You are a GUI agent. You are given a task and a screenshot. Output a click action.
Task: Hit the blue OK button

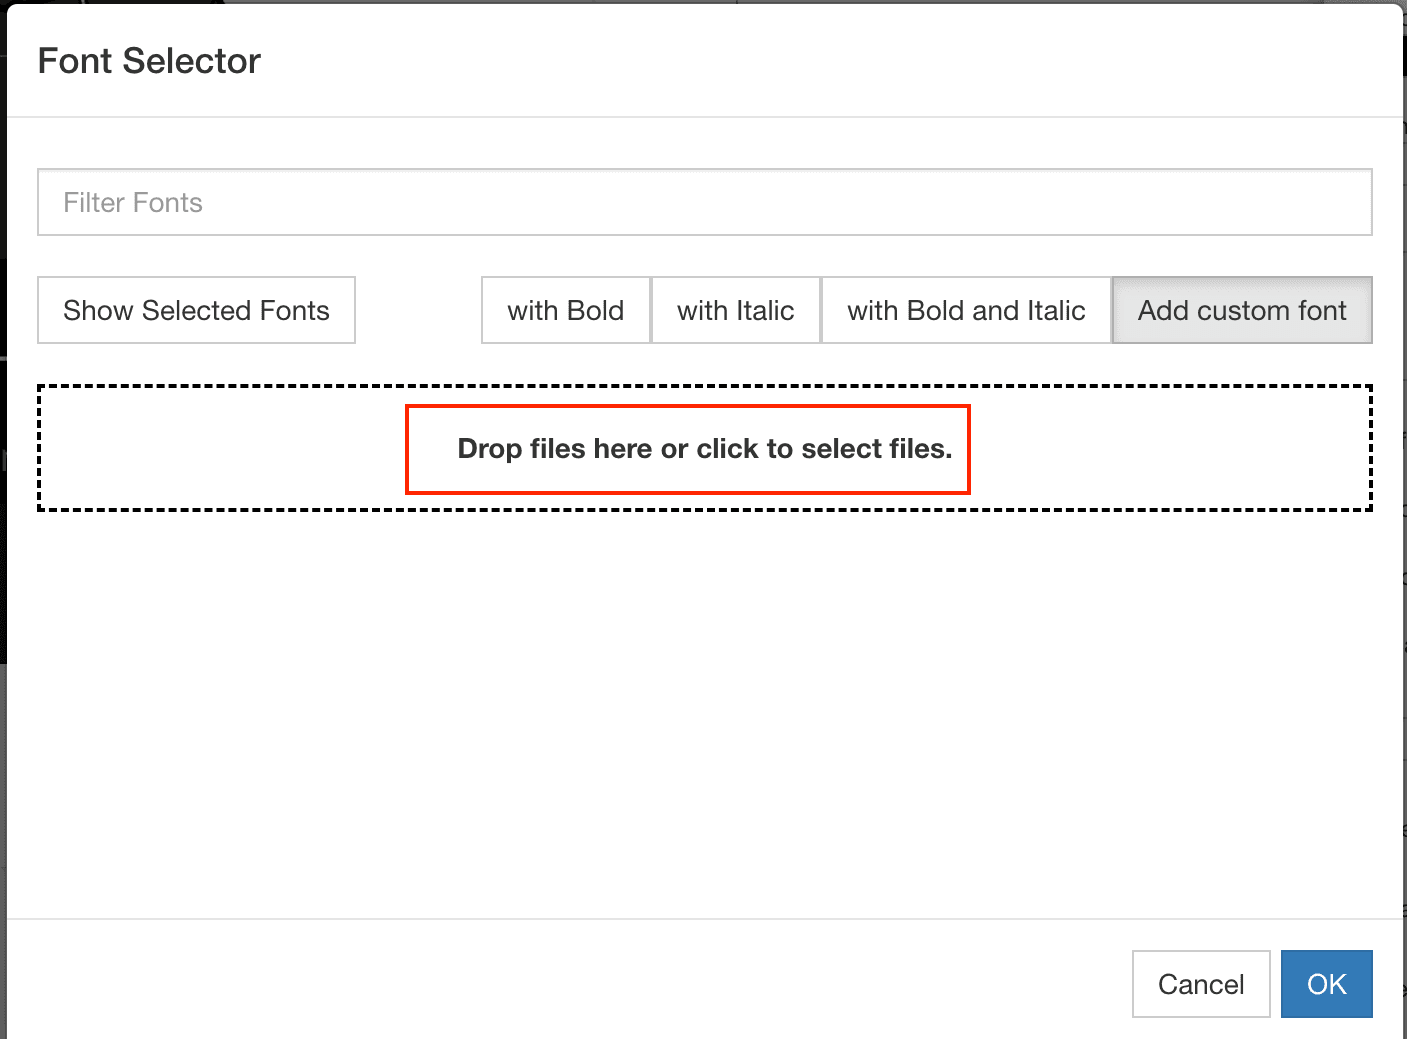click(x=1326, y=984)
